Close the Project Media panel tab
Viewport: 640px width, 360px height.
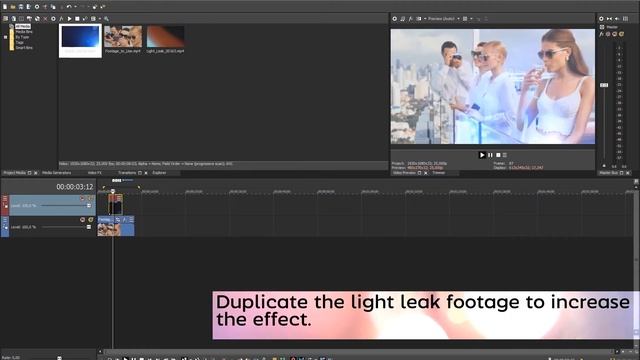pos(36,173)
